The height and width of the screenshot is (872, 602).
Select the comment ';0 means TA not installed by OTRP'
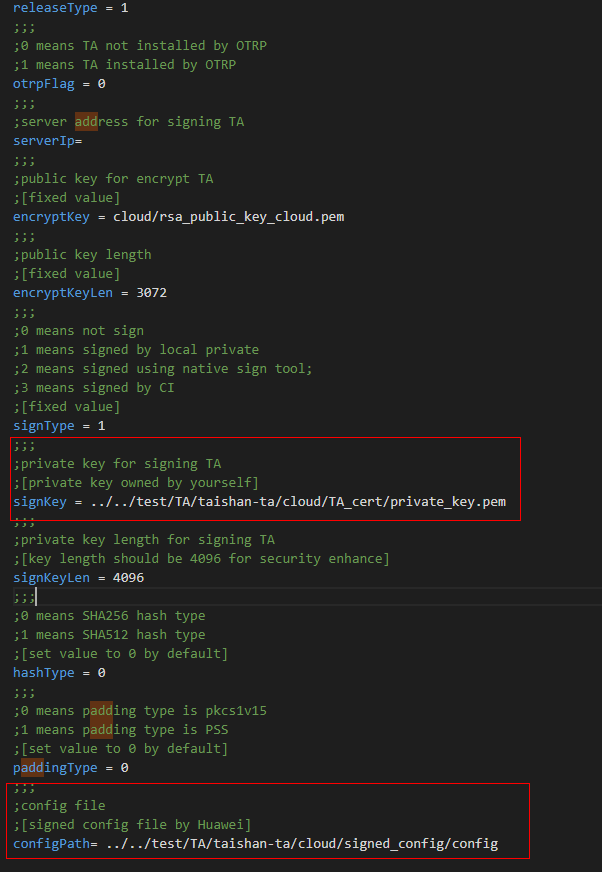point(140,46)
